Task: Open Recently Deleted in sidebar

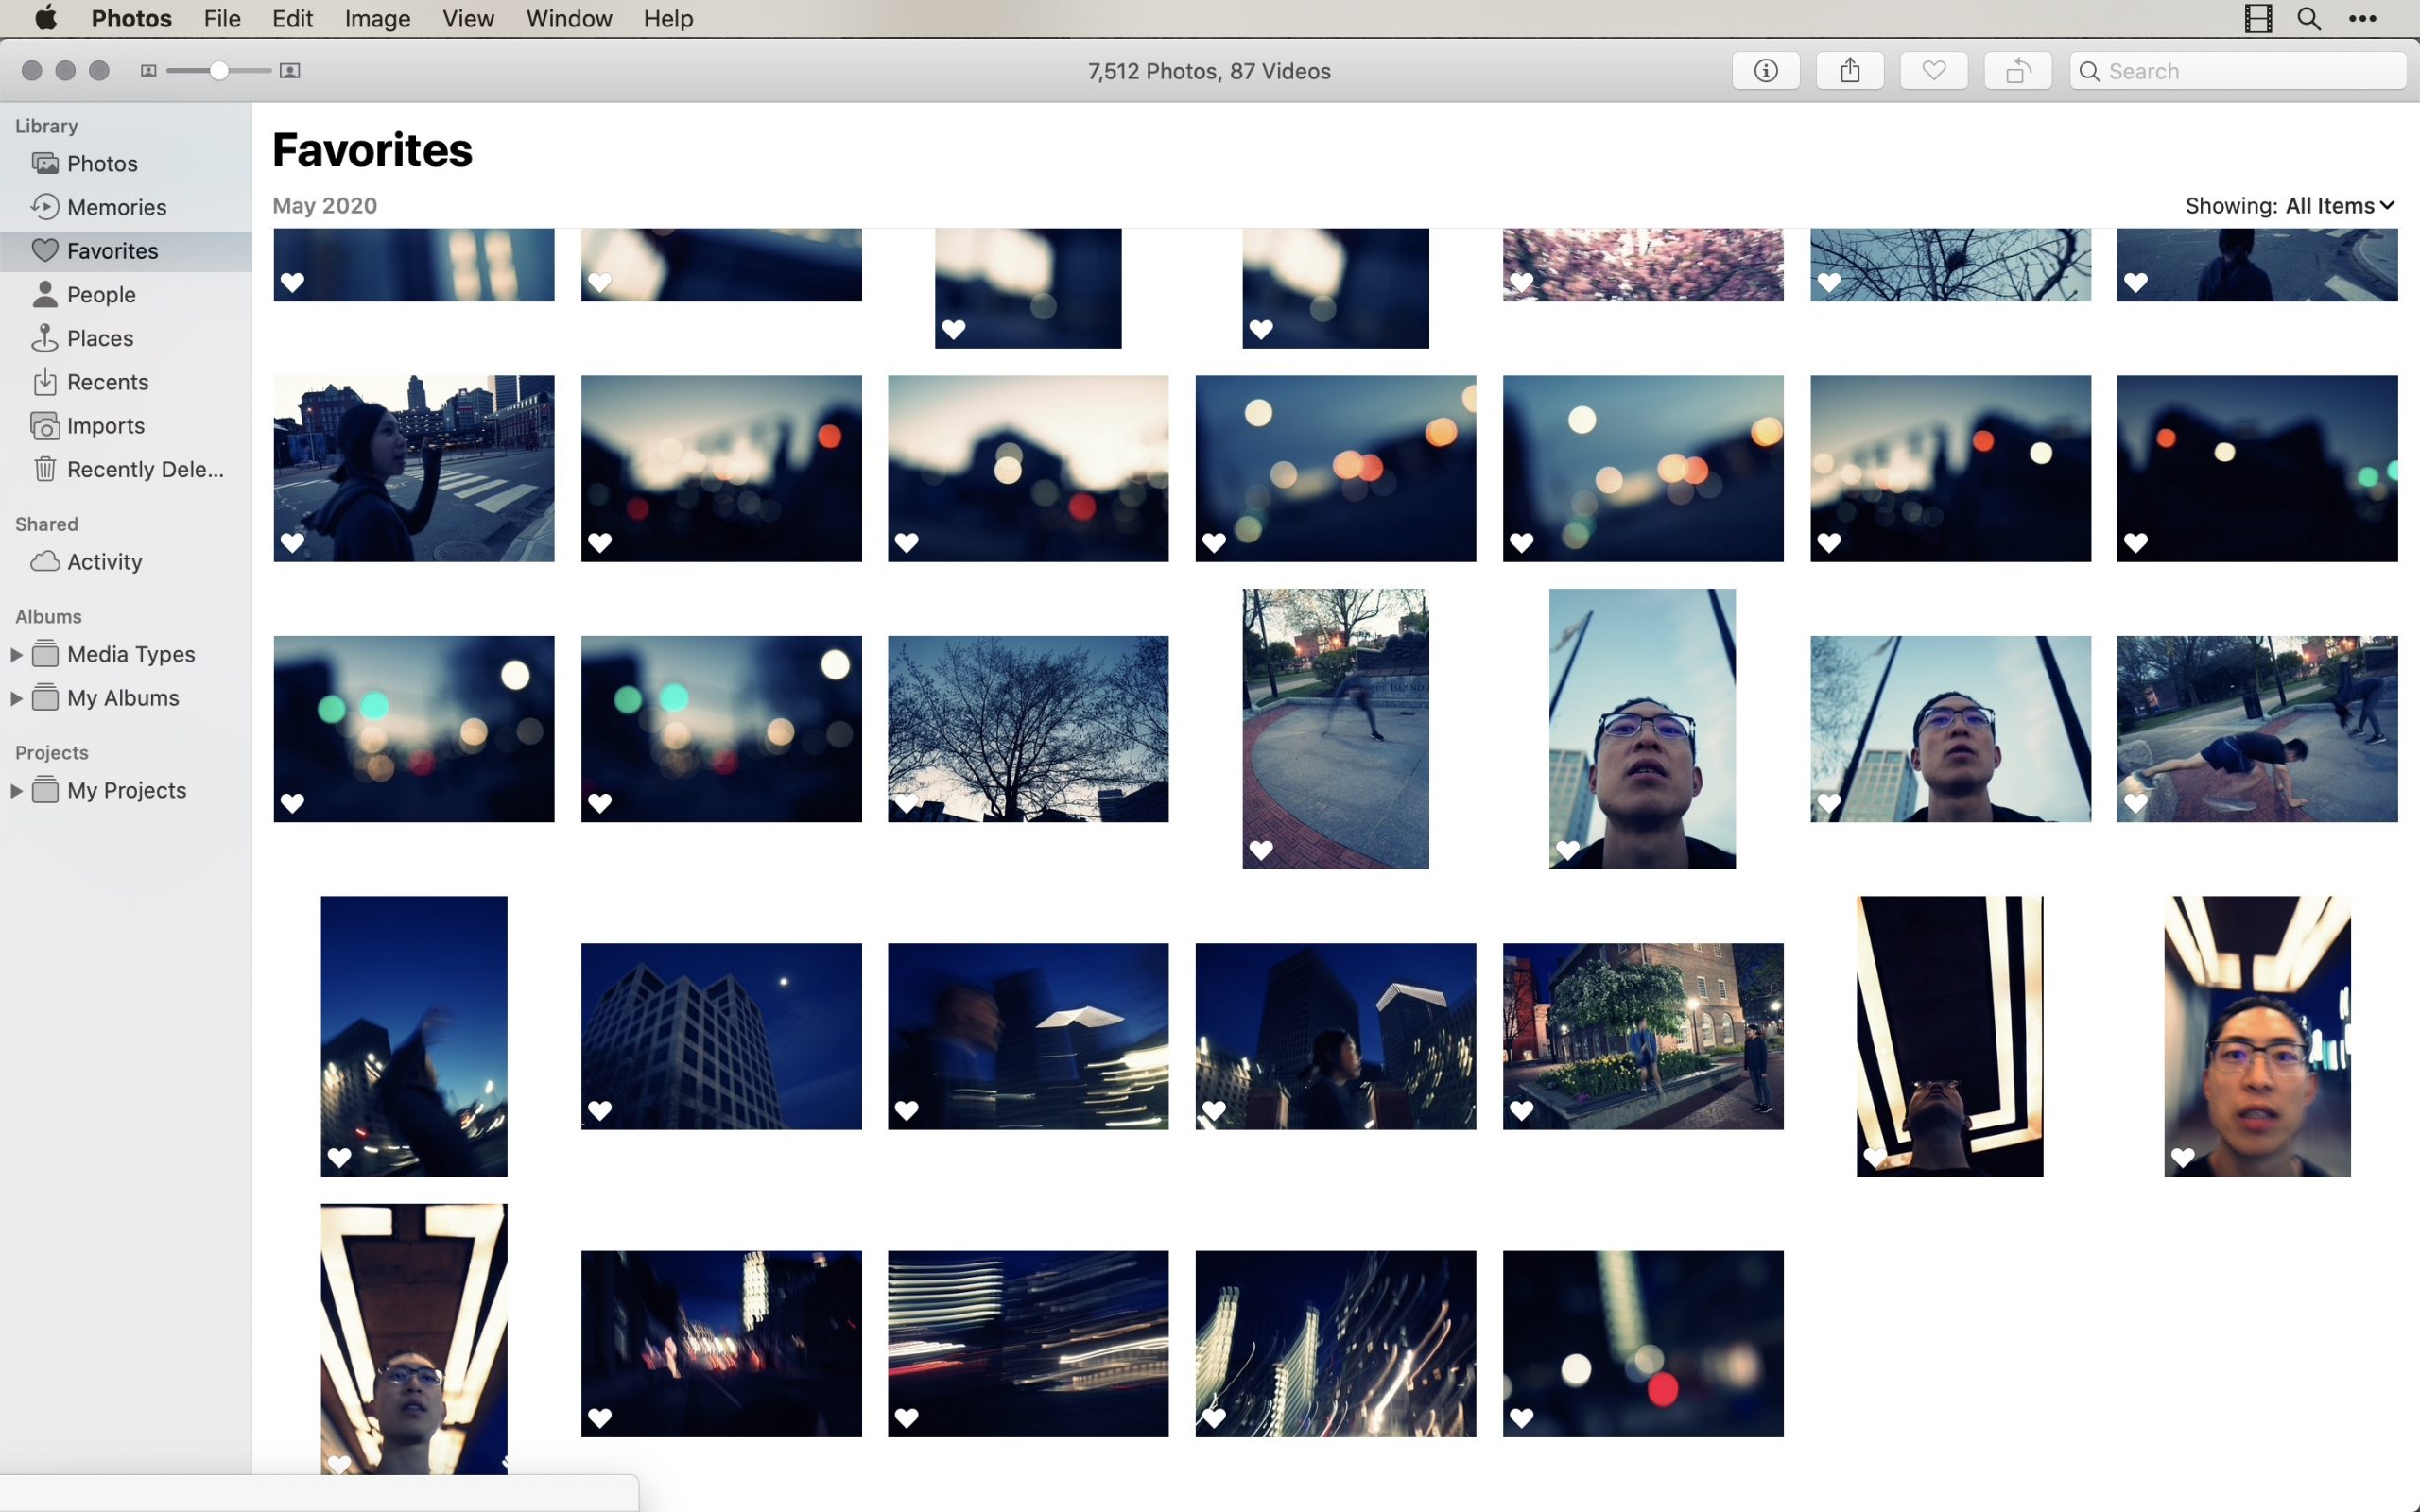Action: point(144,469)
